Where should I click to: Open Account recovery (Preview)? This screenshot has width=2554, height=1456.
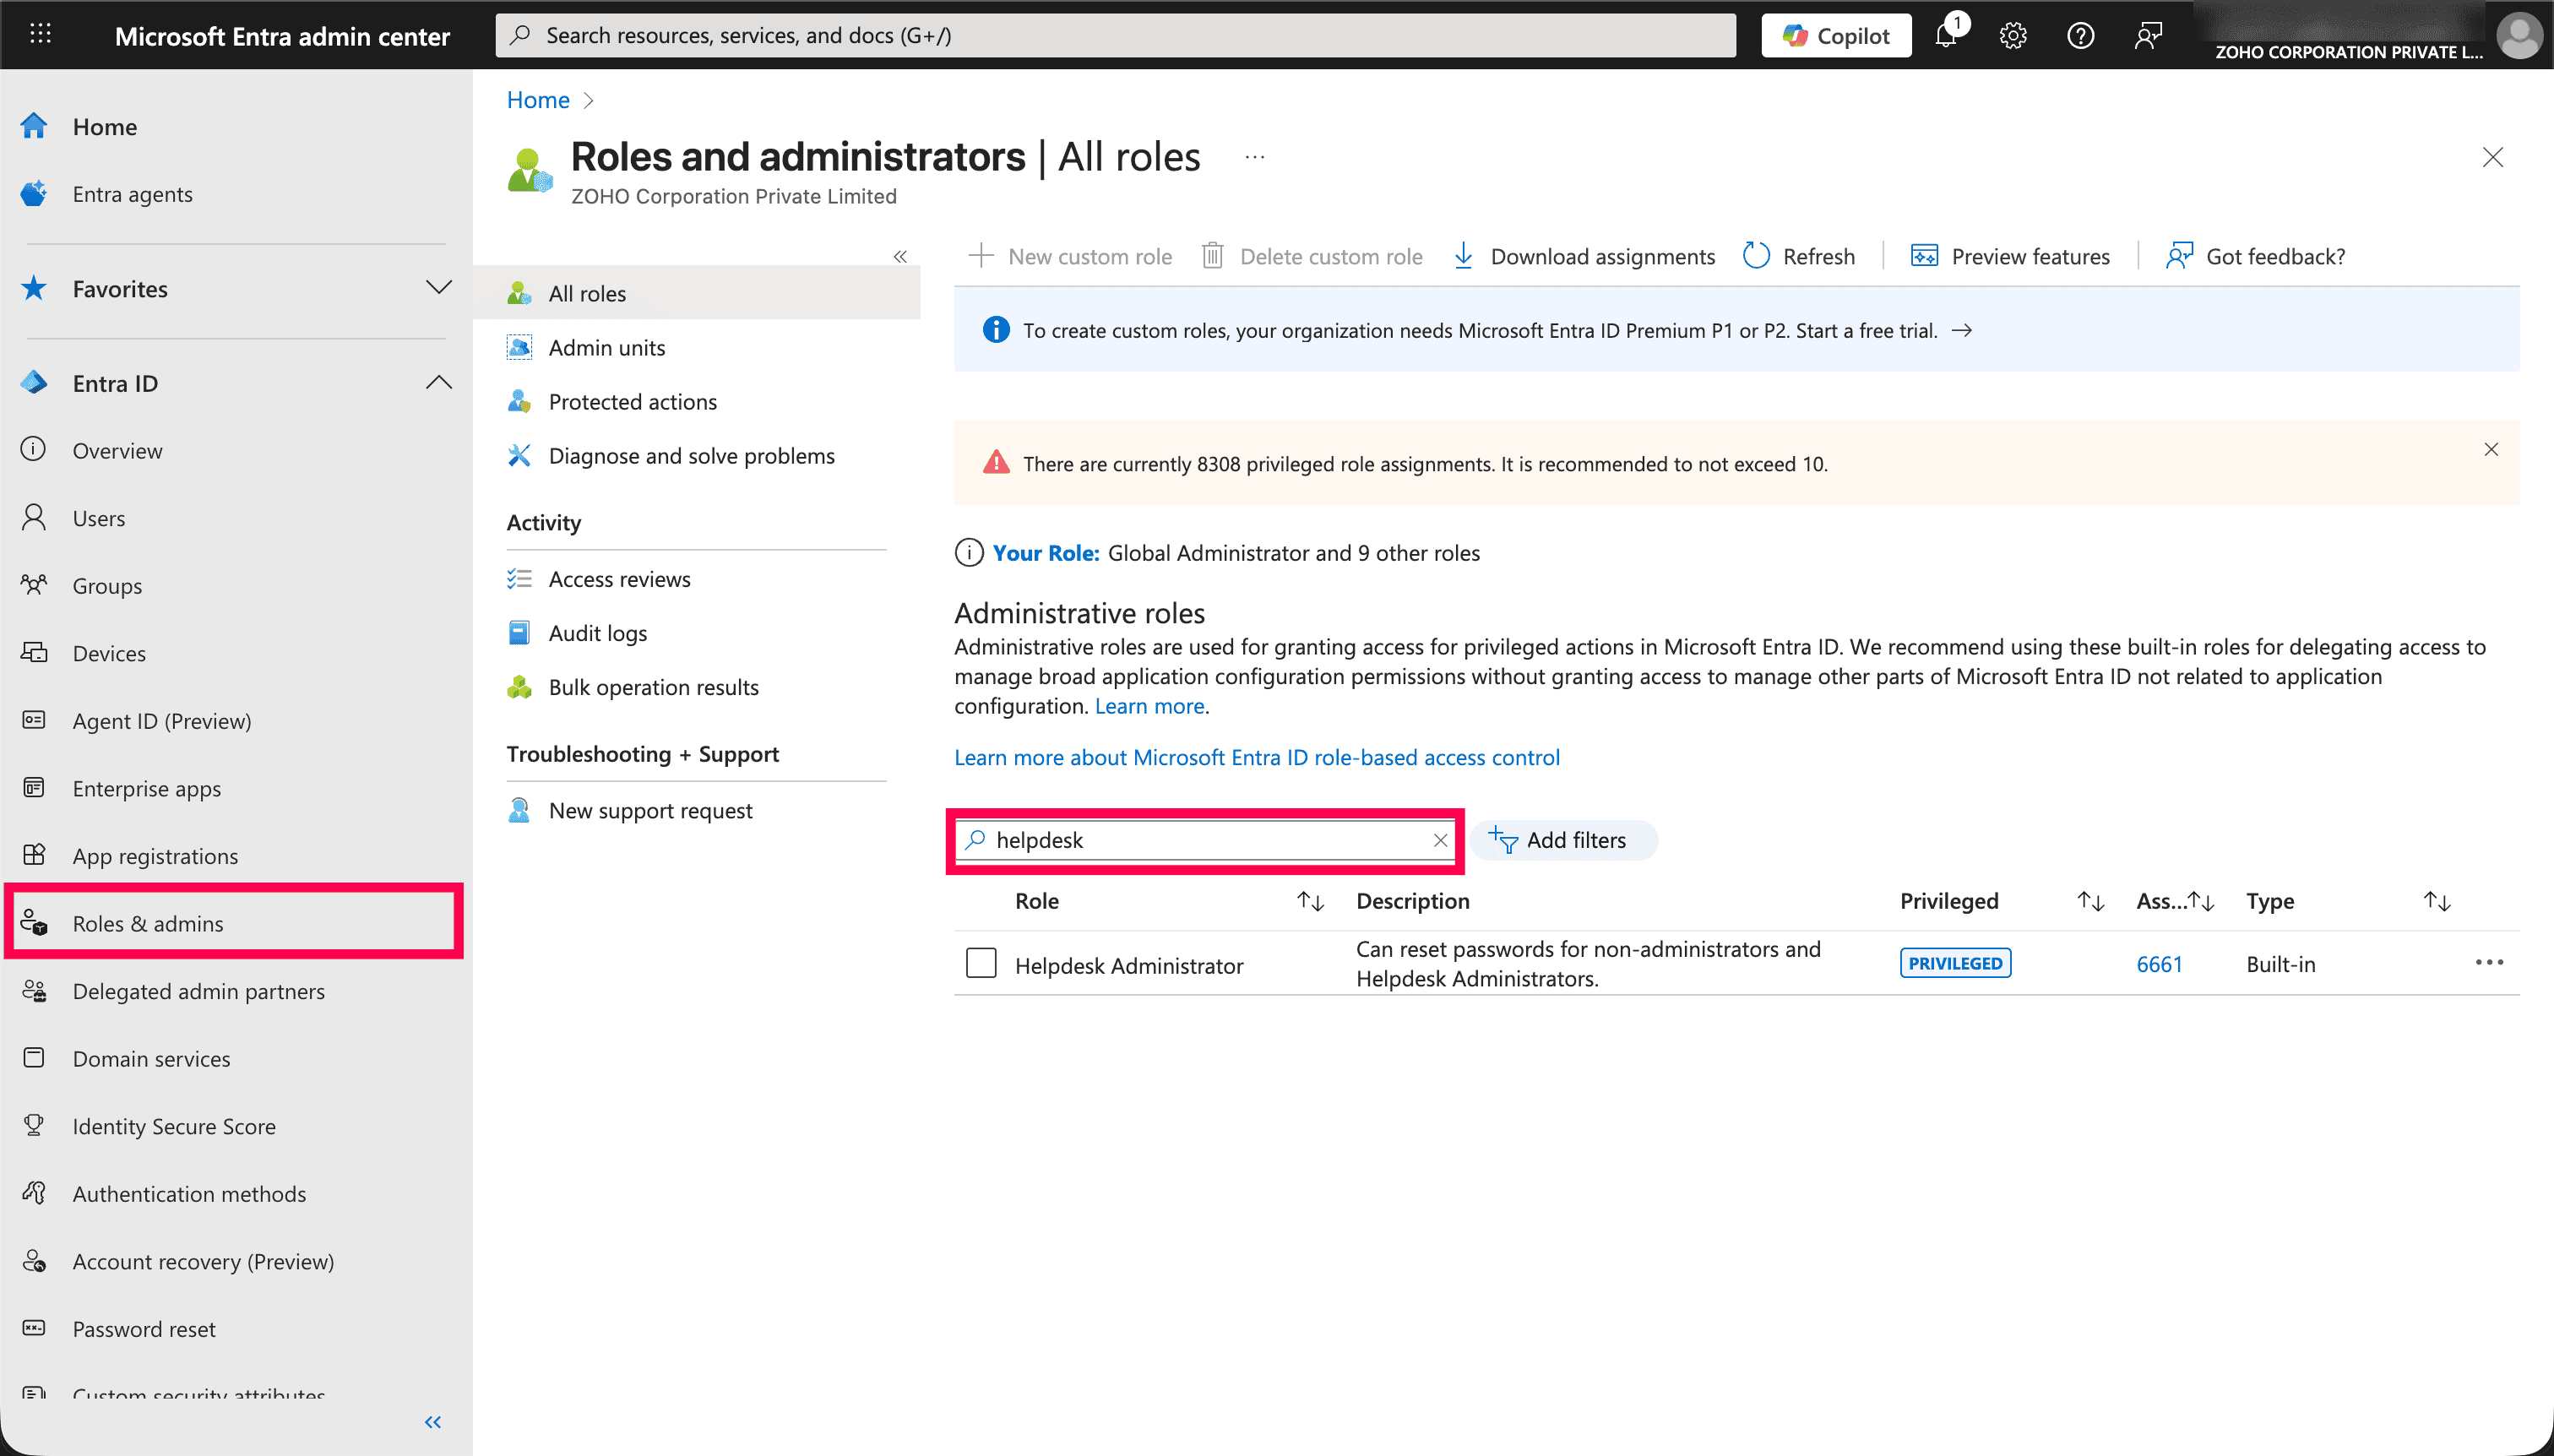click(x=203, y=1261)
